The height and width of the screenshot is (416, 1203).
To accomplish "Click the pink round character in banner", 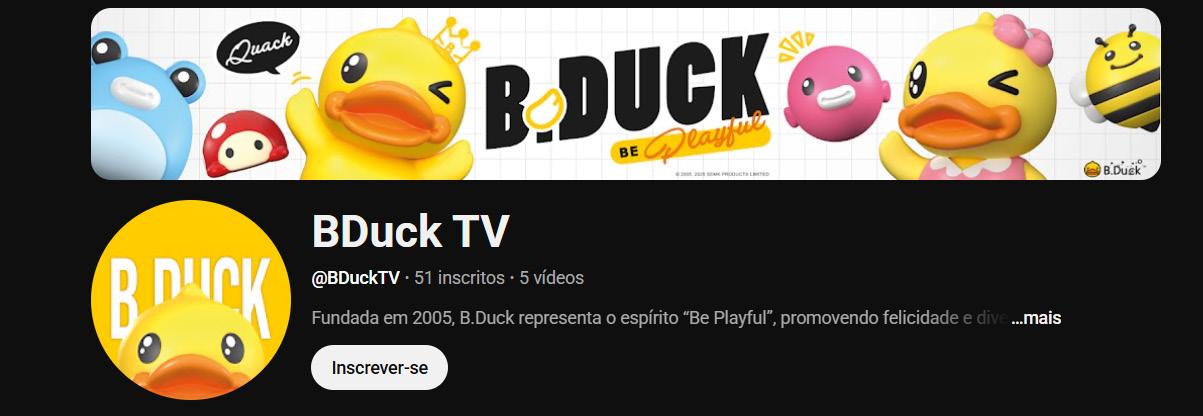I will click(832, 93).
